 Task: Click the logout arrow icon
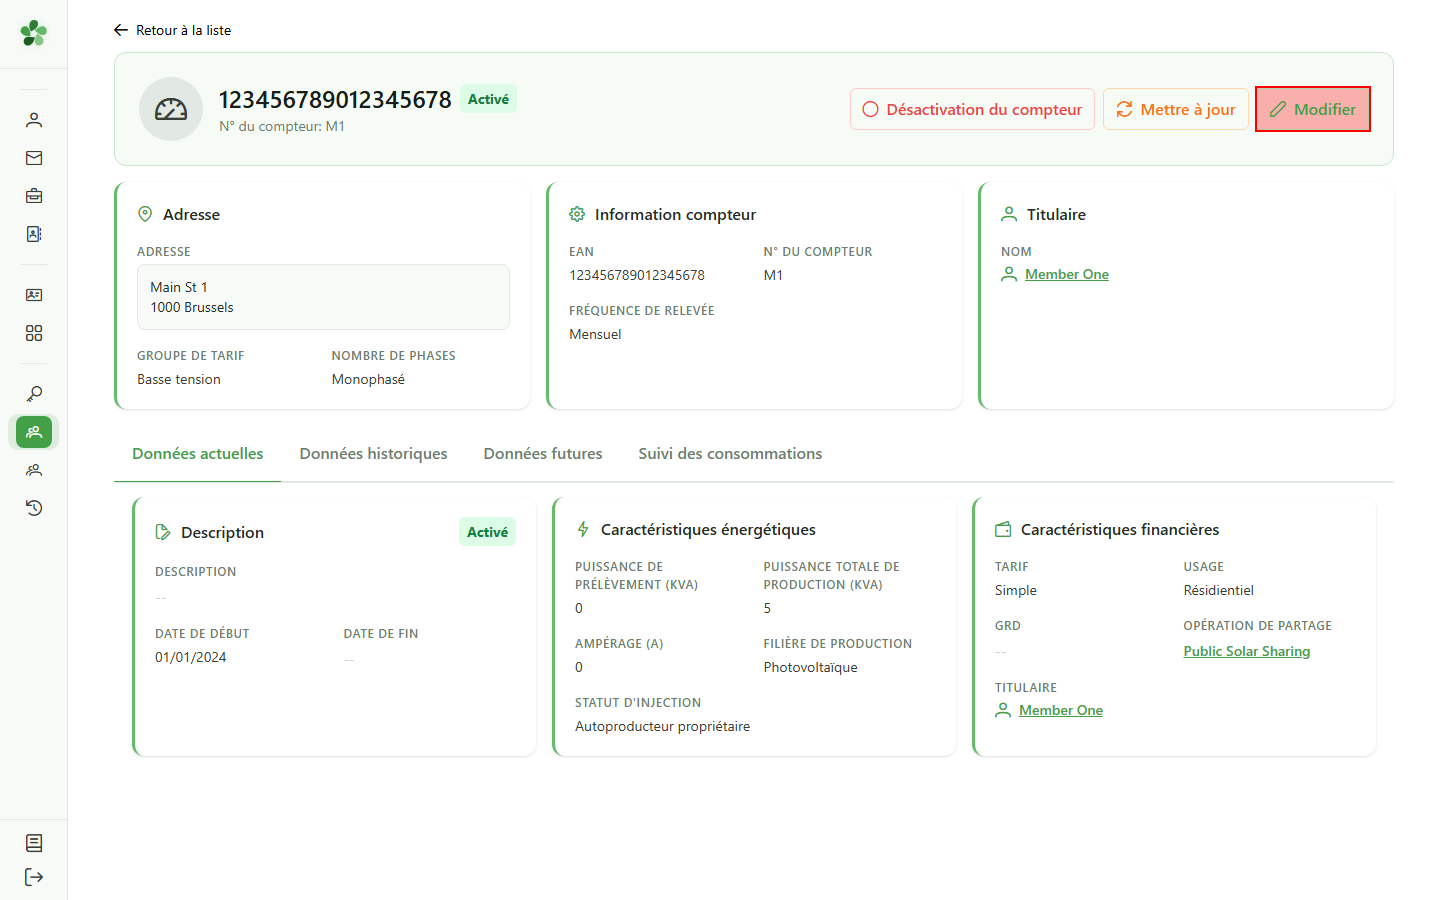[x=34, y=877]
